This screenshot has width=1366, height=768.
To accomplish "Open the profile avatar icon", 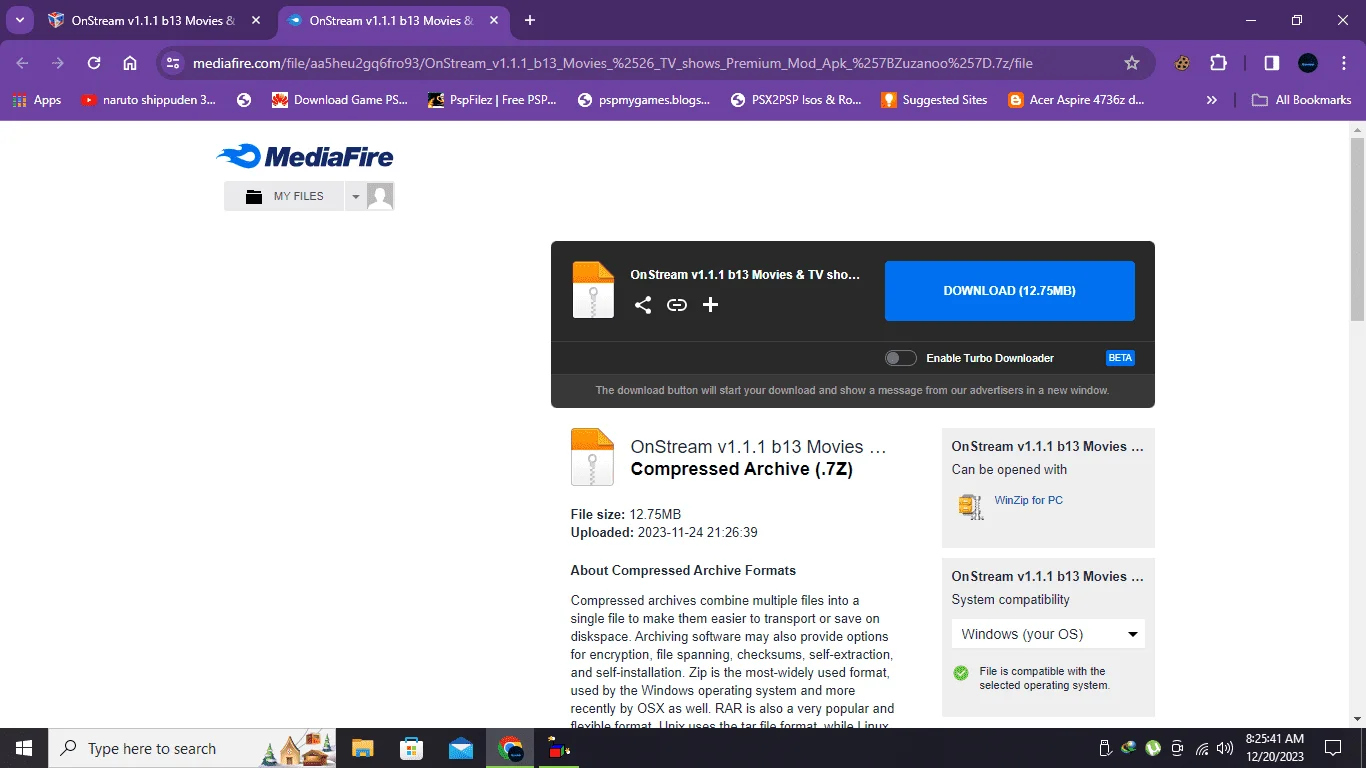I will (380, 196).
